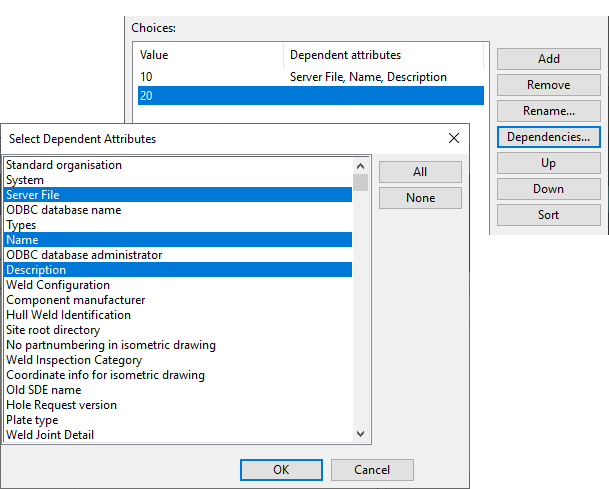
Task: Confirm with the OK button
Action: point(281,469)
